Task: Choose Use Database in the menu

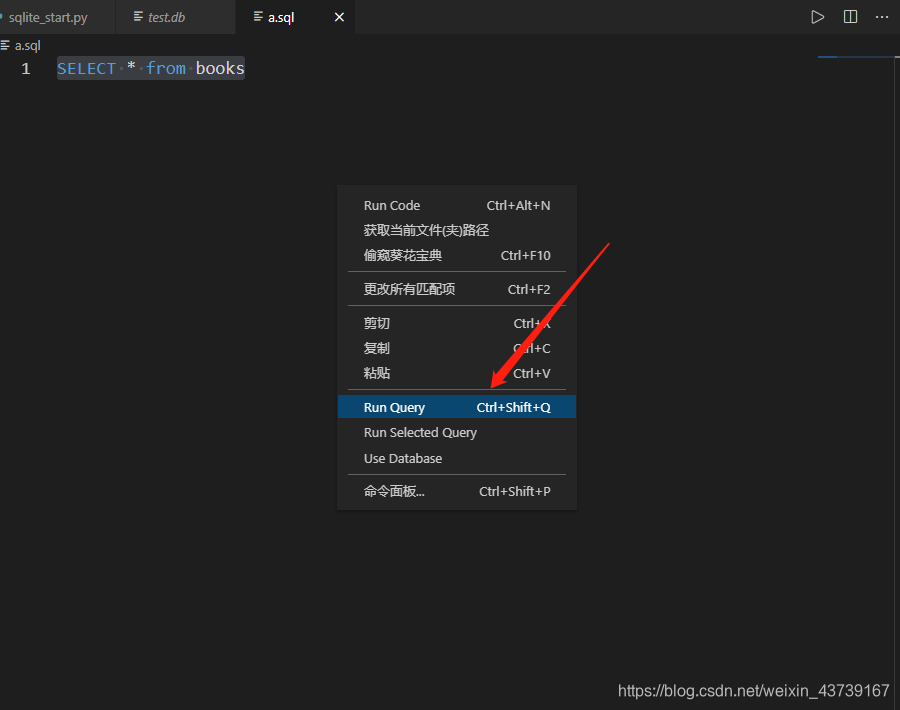Action: tap(402, 458)
